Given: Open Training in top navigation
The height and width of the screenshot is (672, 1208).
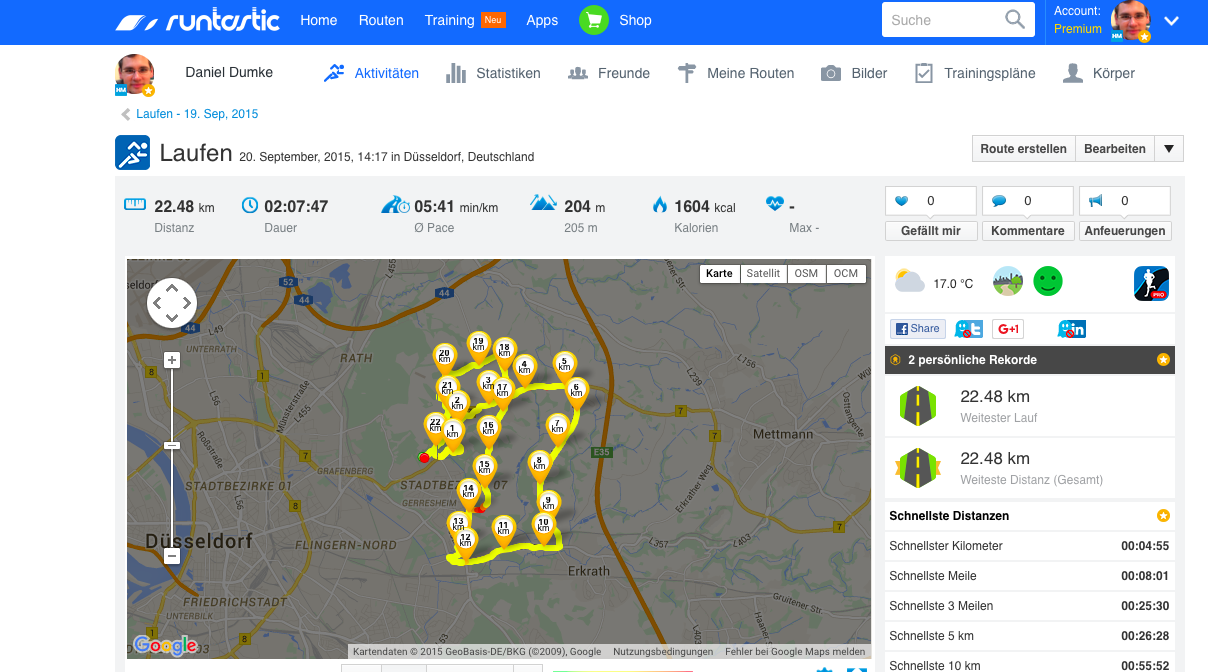Looking at the screenshot, I should coord(449,20).
